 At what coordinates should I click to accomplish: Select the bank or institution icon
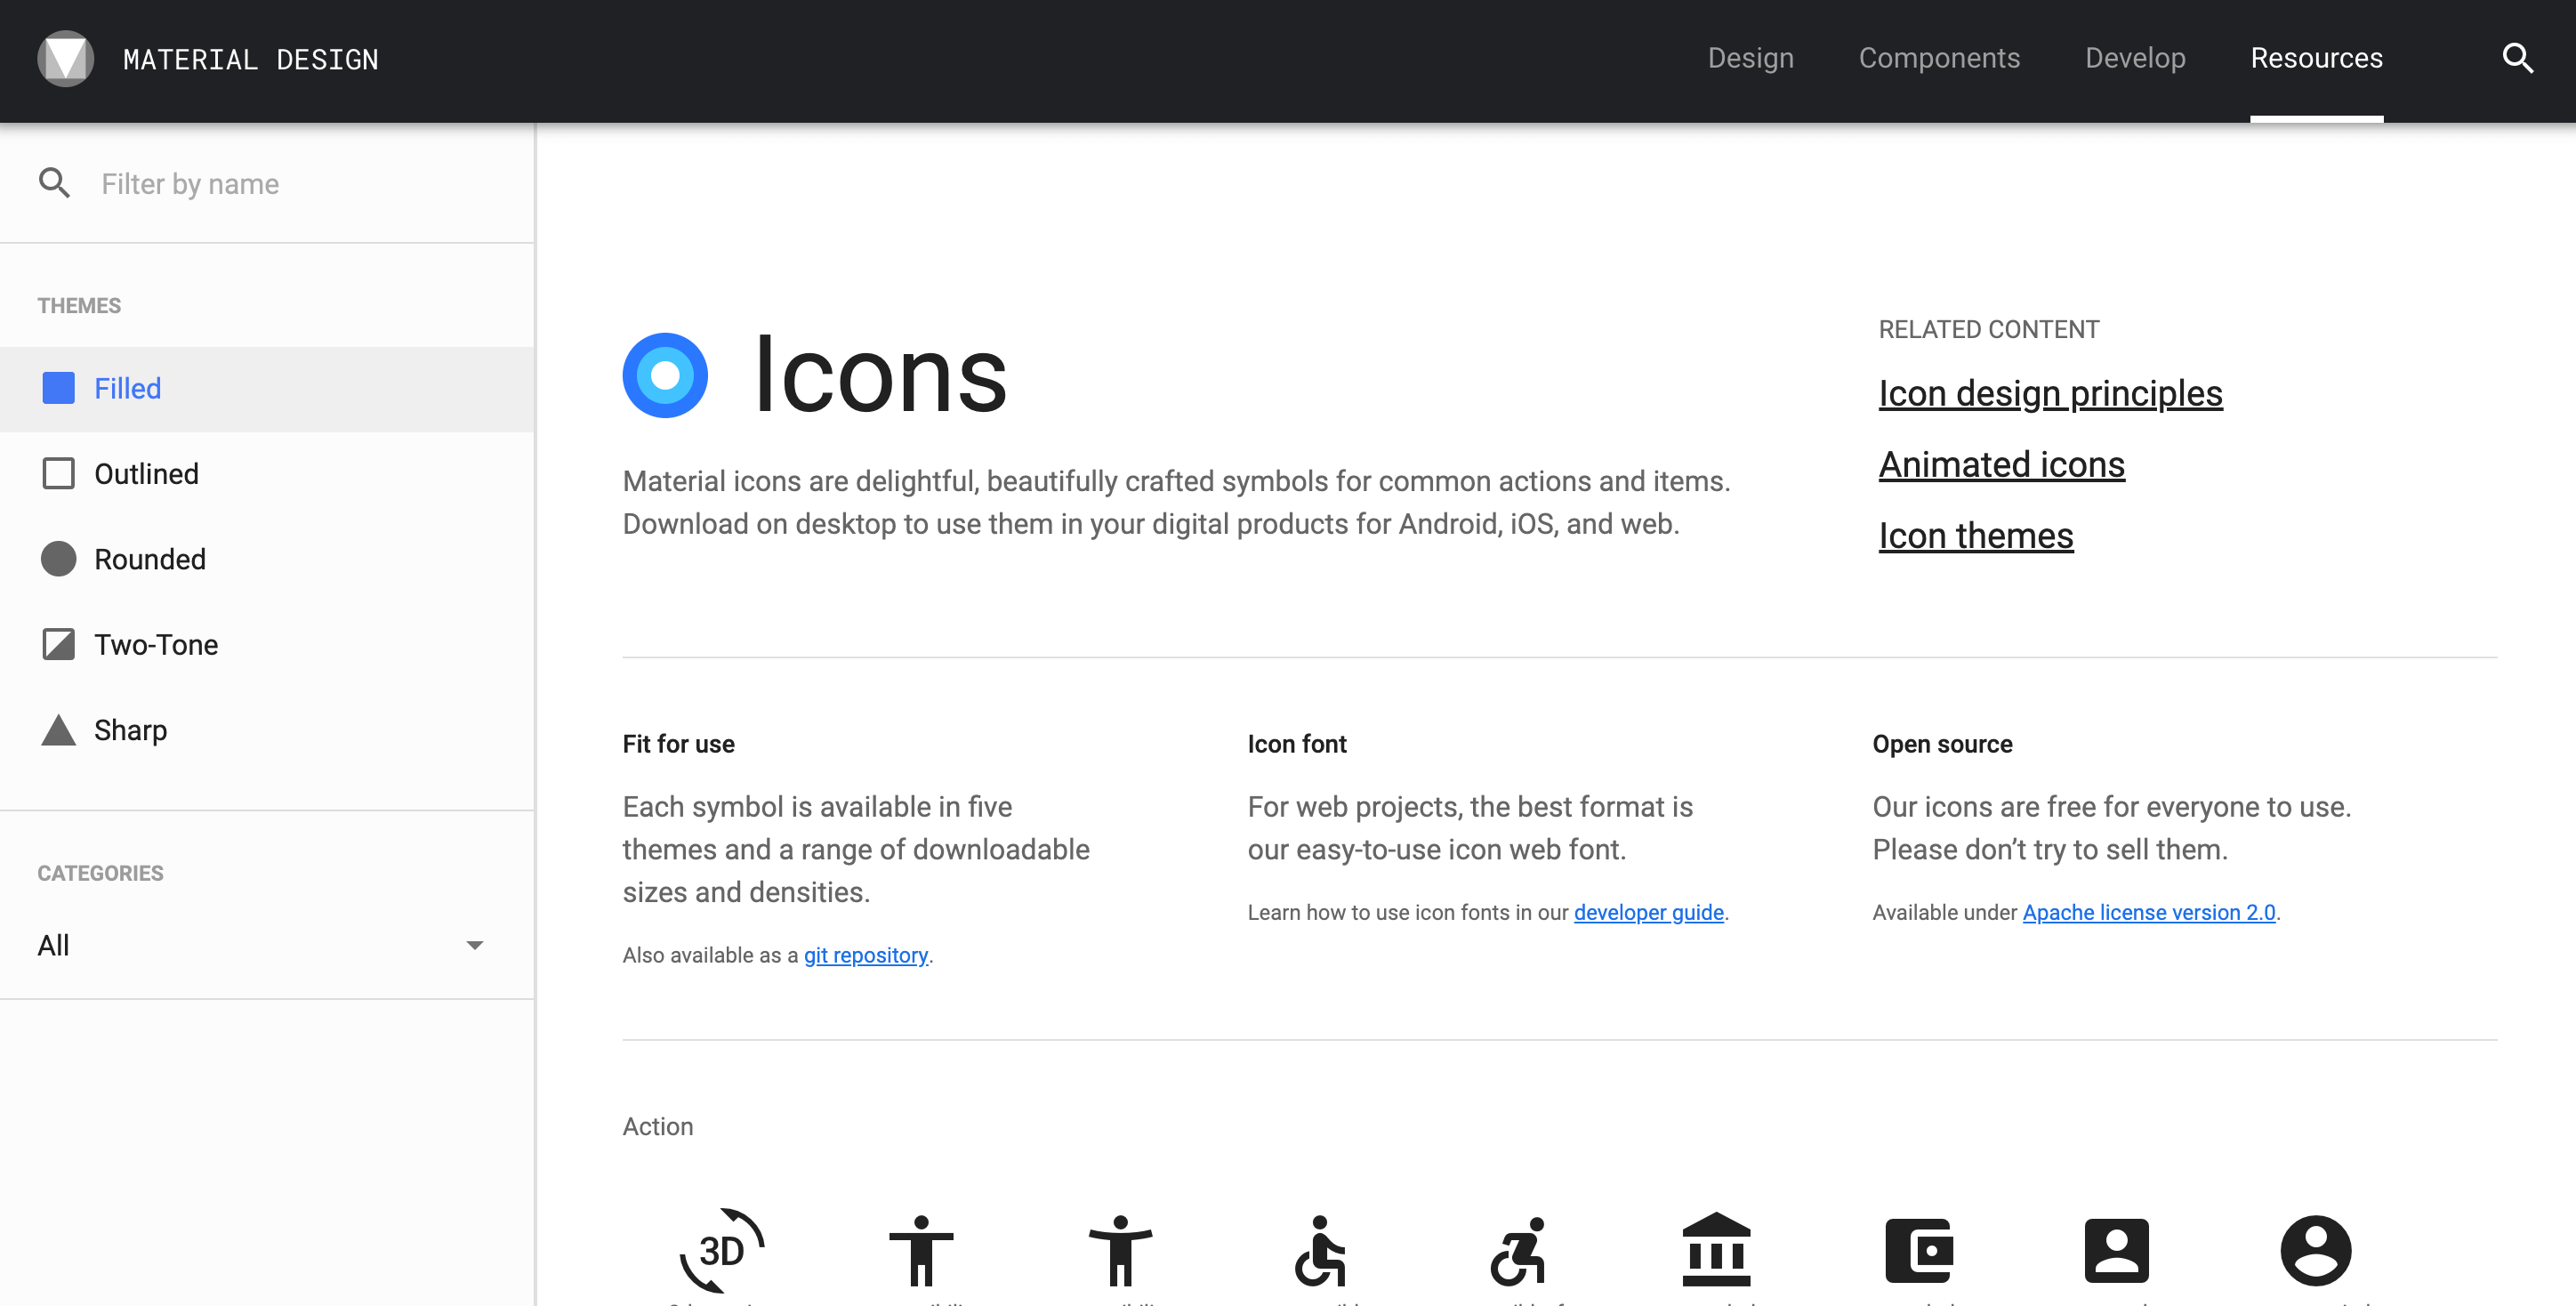(1720, 1251)
